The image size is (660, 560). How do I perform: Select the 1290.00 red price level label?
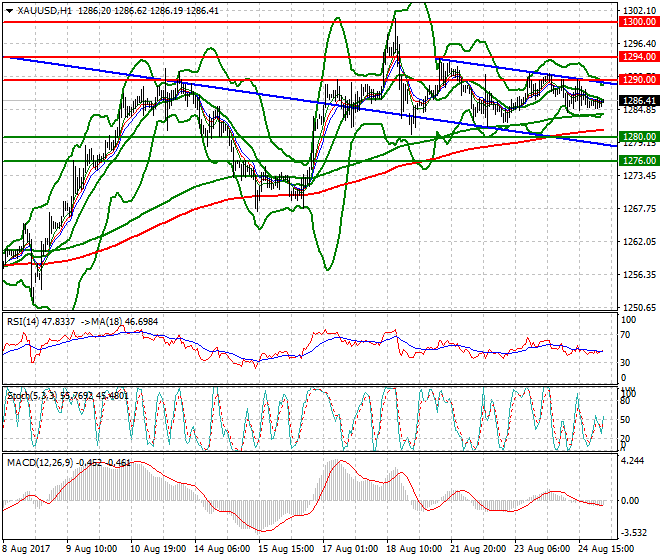click(639, 80)
